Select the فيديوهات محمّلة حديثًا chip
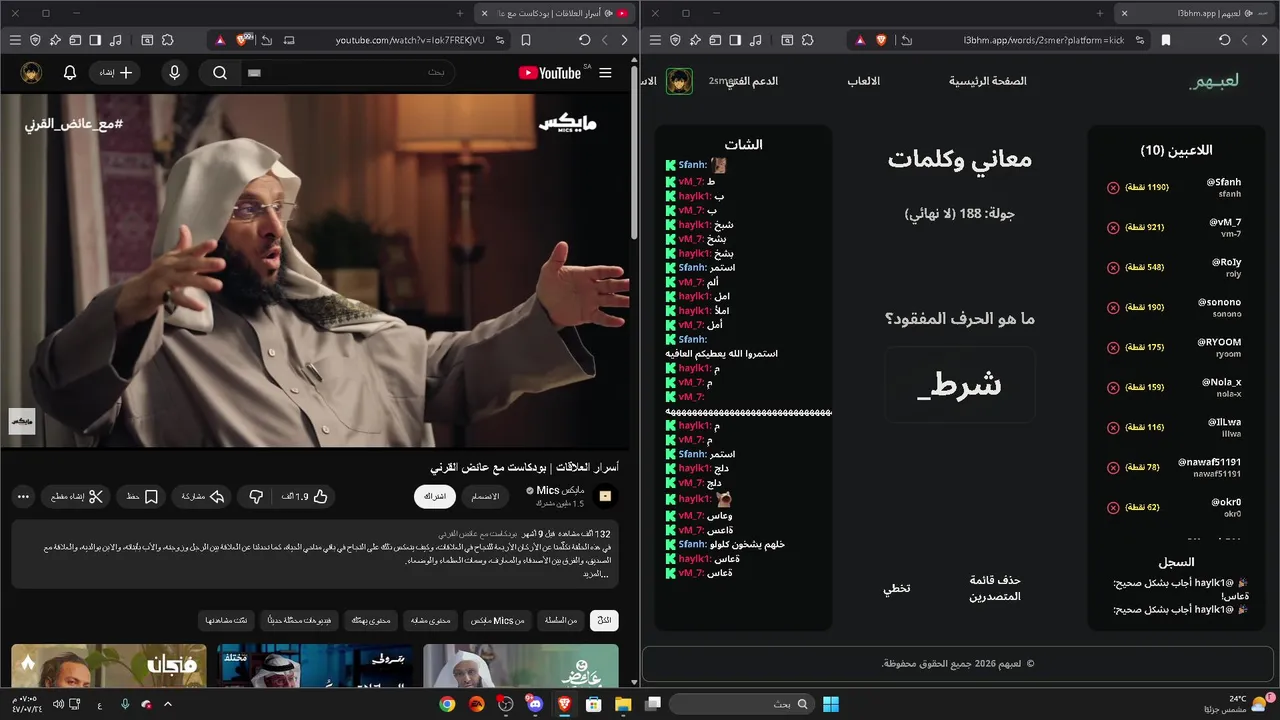 coord(300,620)
